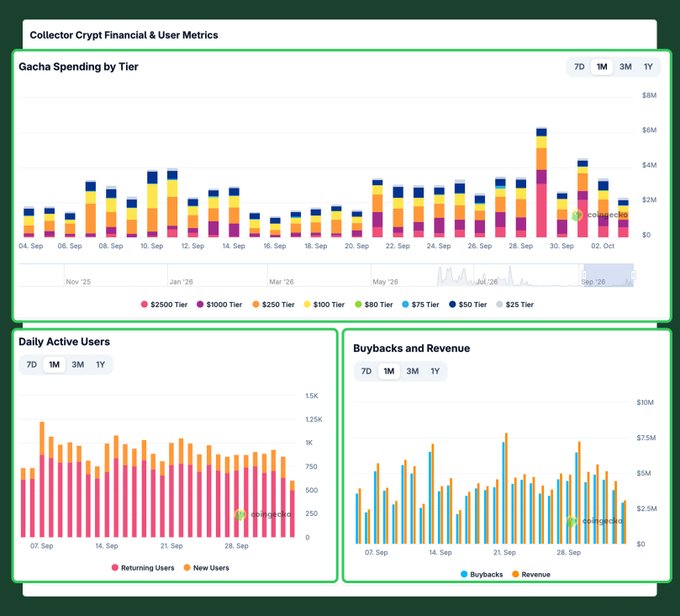Image resolution: width=680 pixels, height=616 pixels.
Task: Toggle the $100 Tier legend item
Action: point(324,305)
